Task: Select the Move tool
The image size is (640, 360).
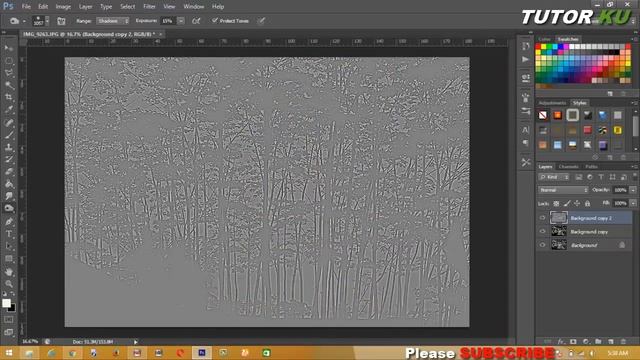Action: 9,48
